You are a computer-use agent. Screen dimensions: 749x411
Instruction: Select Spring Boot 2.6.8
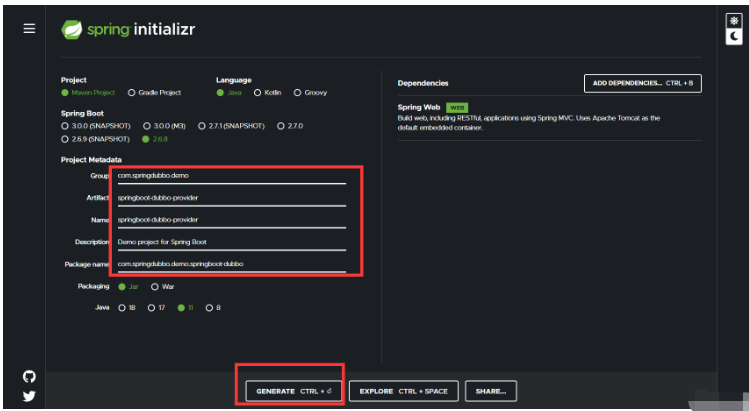pos(155,139)
